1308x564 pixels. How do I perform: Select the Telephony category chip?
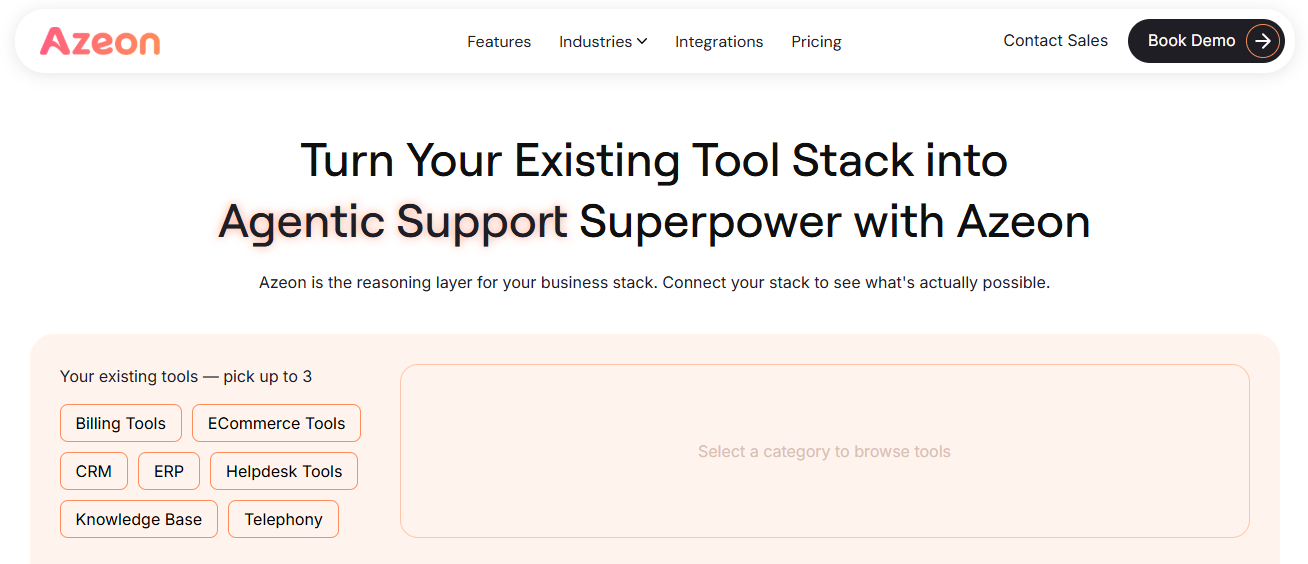point(284,519)
